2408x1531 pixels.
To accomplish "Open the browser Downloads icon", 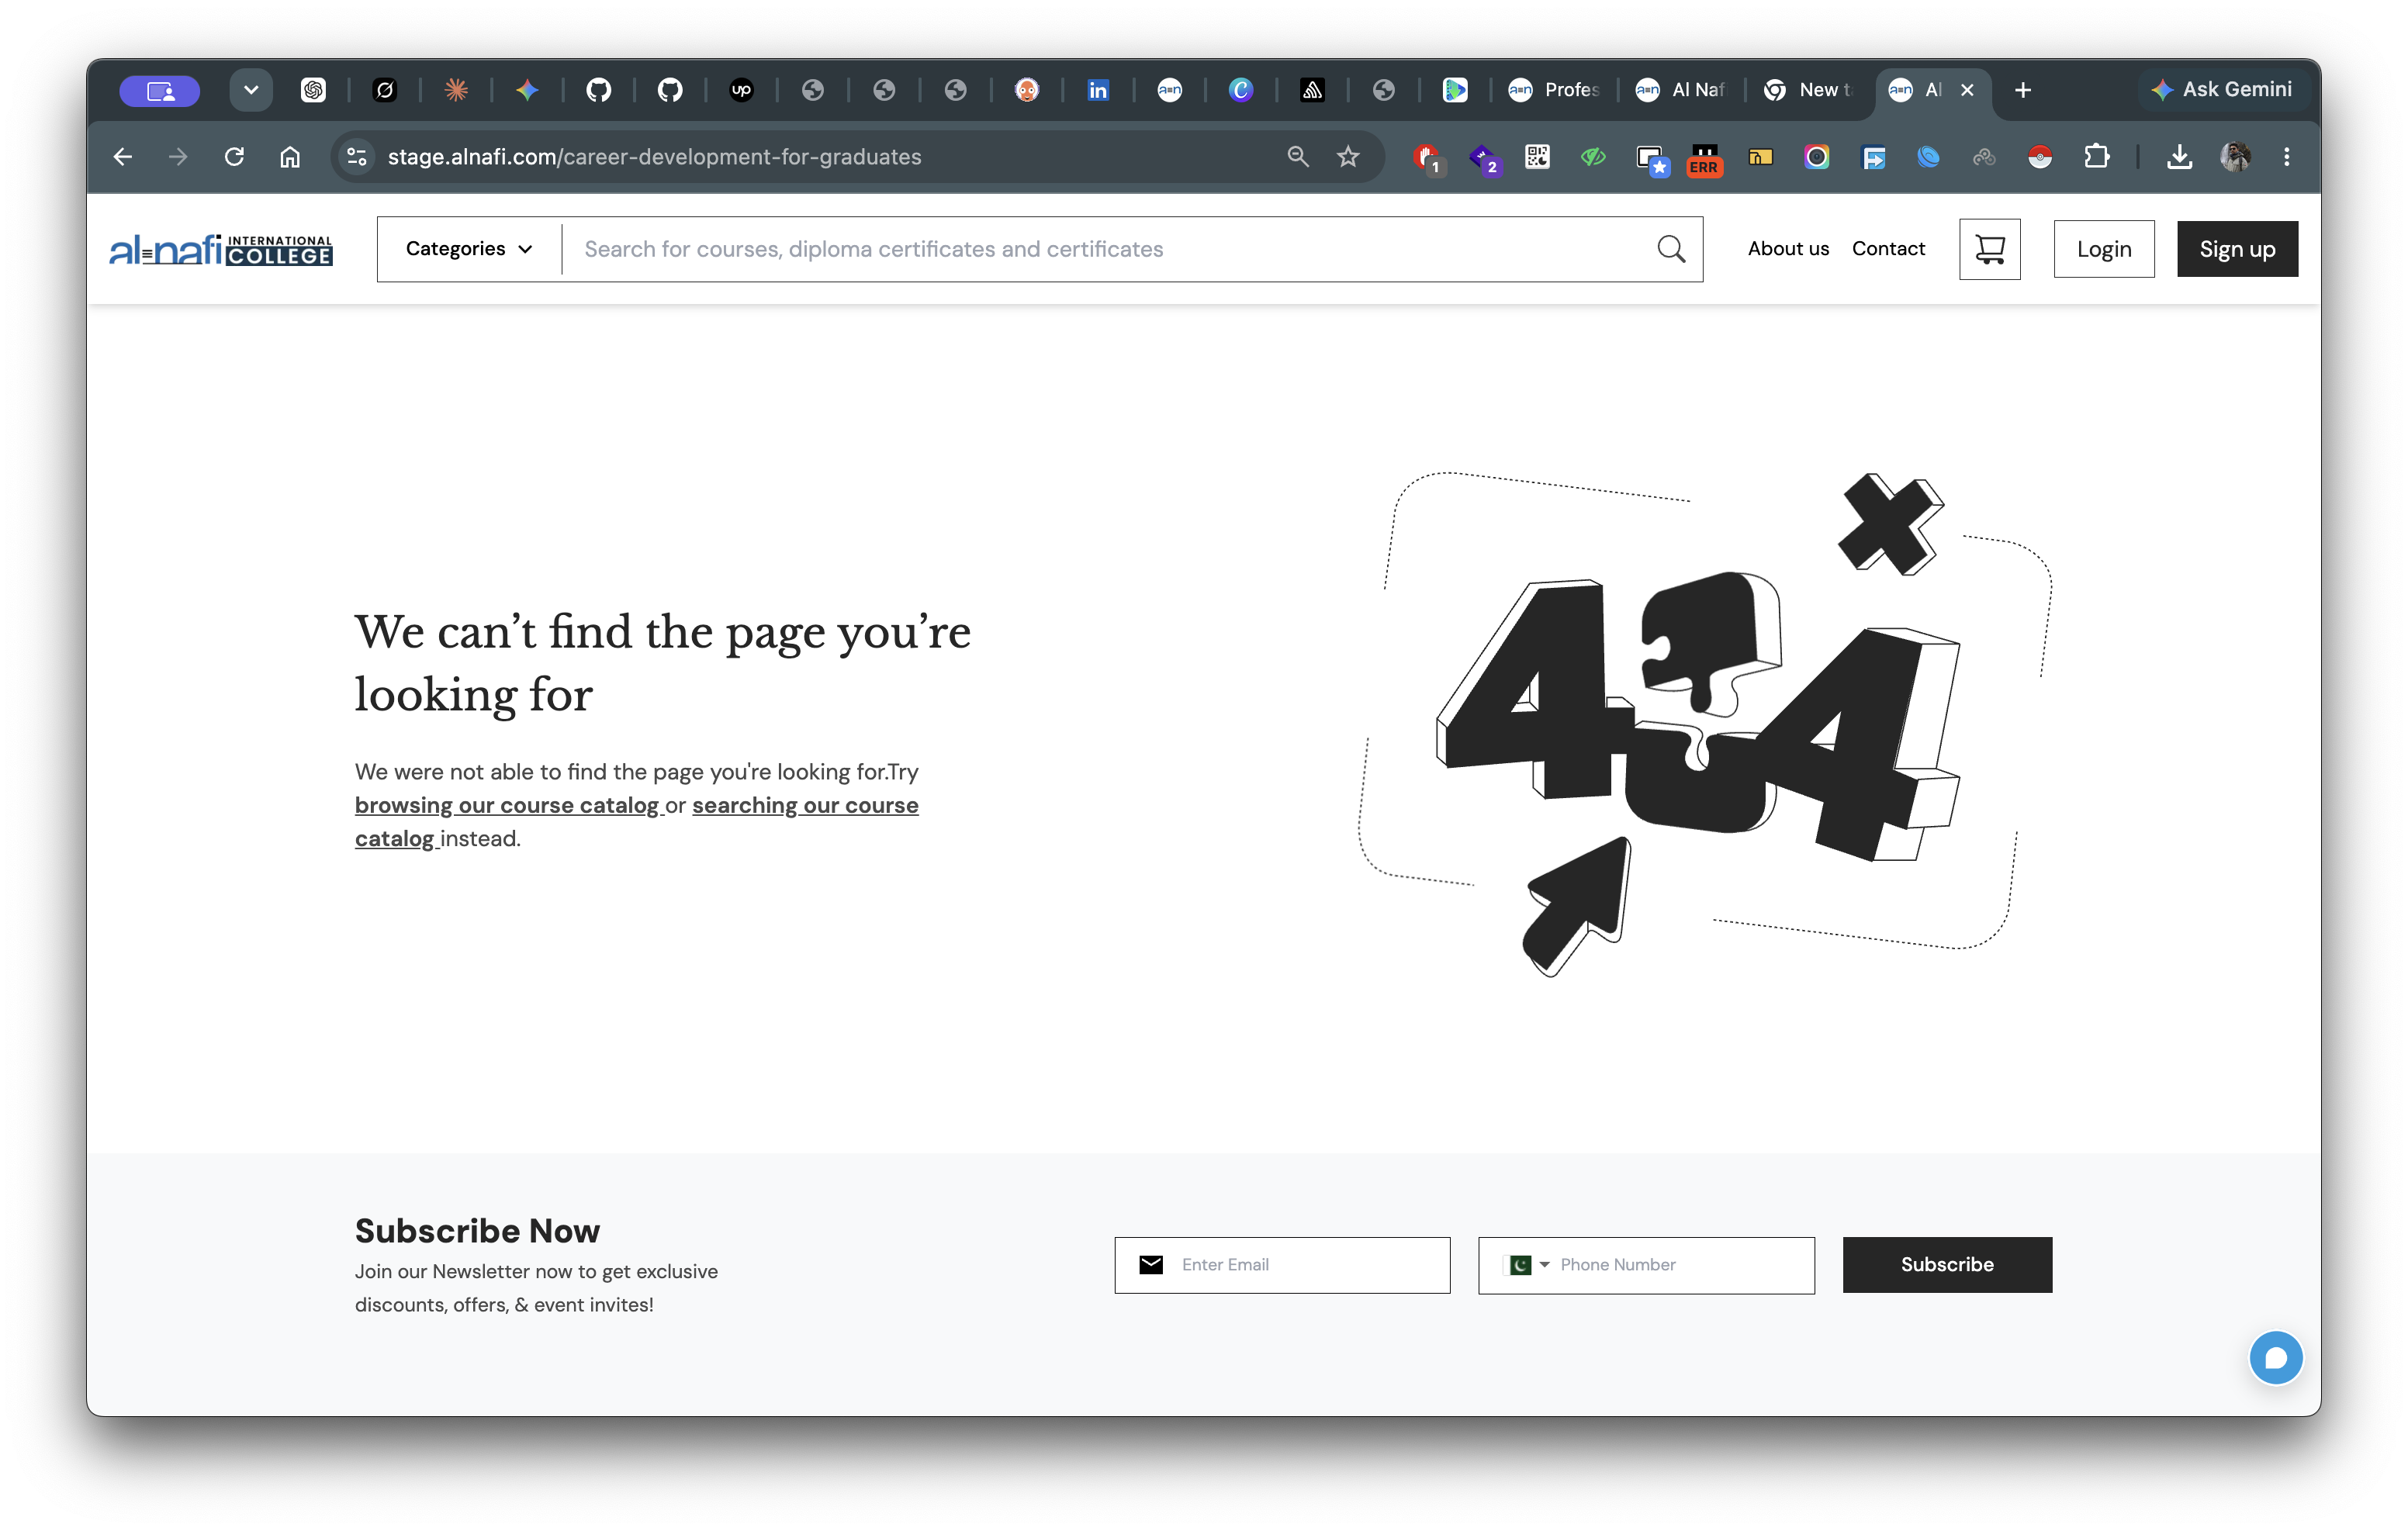I will [2180, 157].
